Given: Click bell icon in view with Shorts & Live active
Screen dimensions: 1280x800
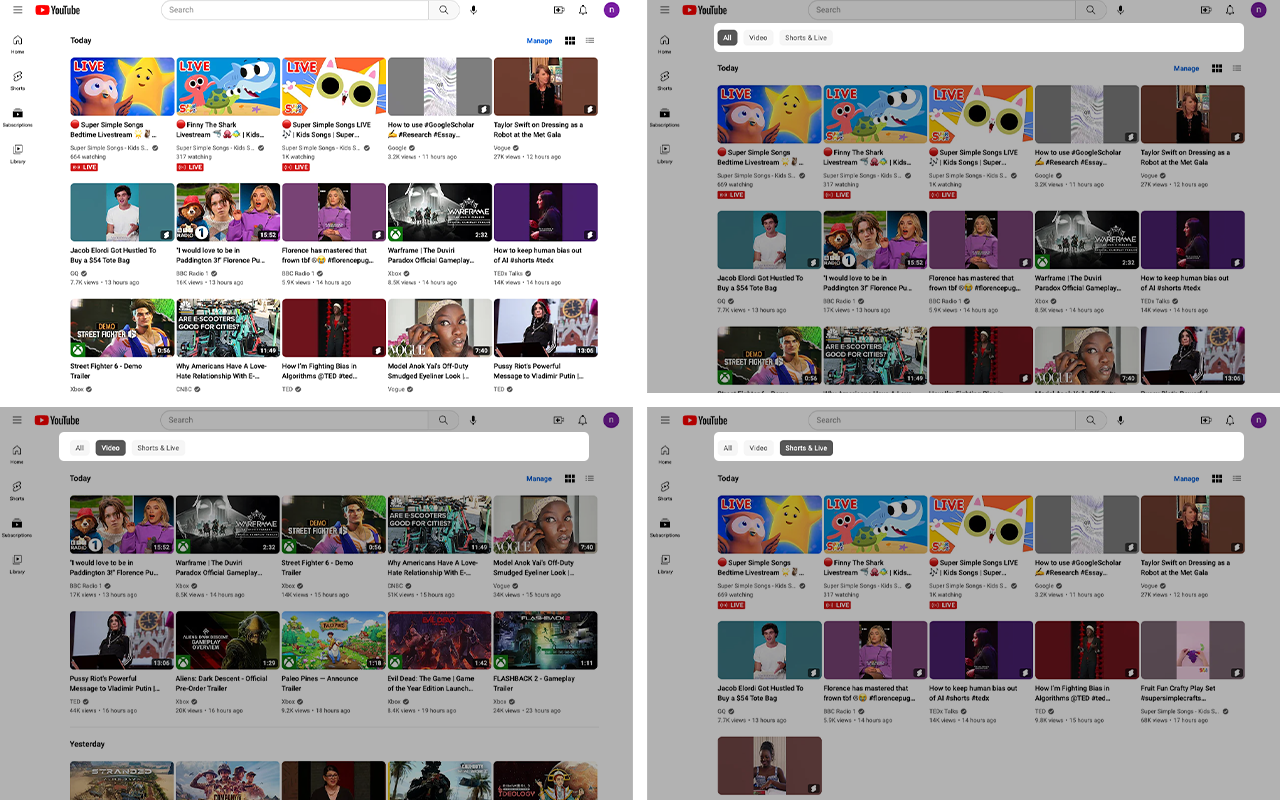Looking at the screenshot, I should pyautogui.click(x=1230, y=420).
